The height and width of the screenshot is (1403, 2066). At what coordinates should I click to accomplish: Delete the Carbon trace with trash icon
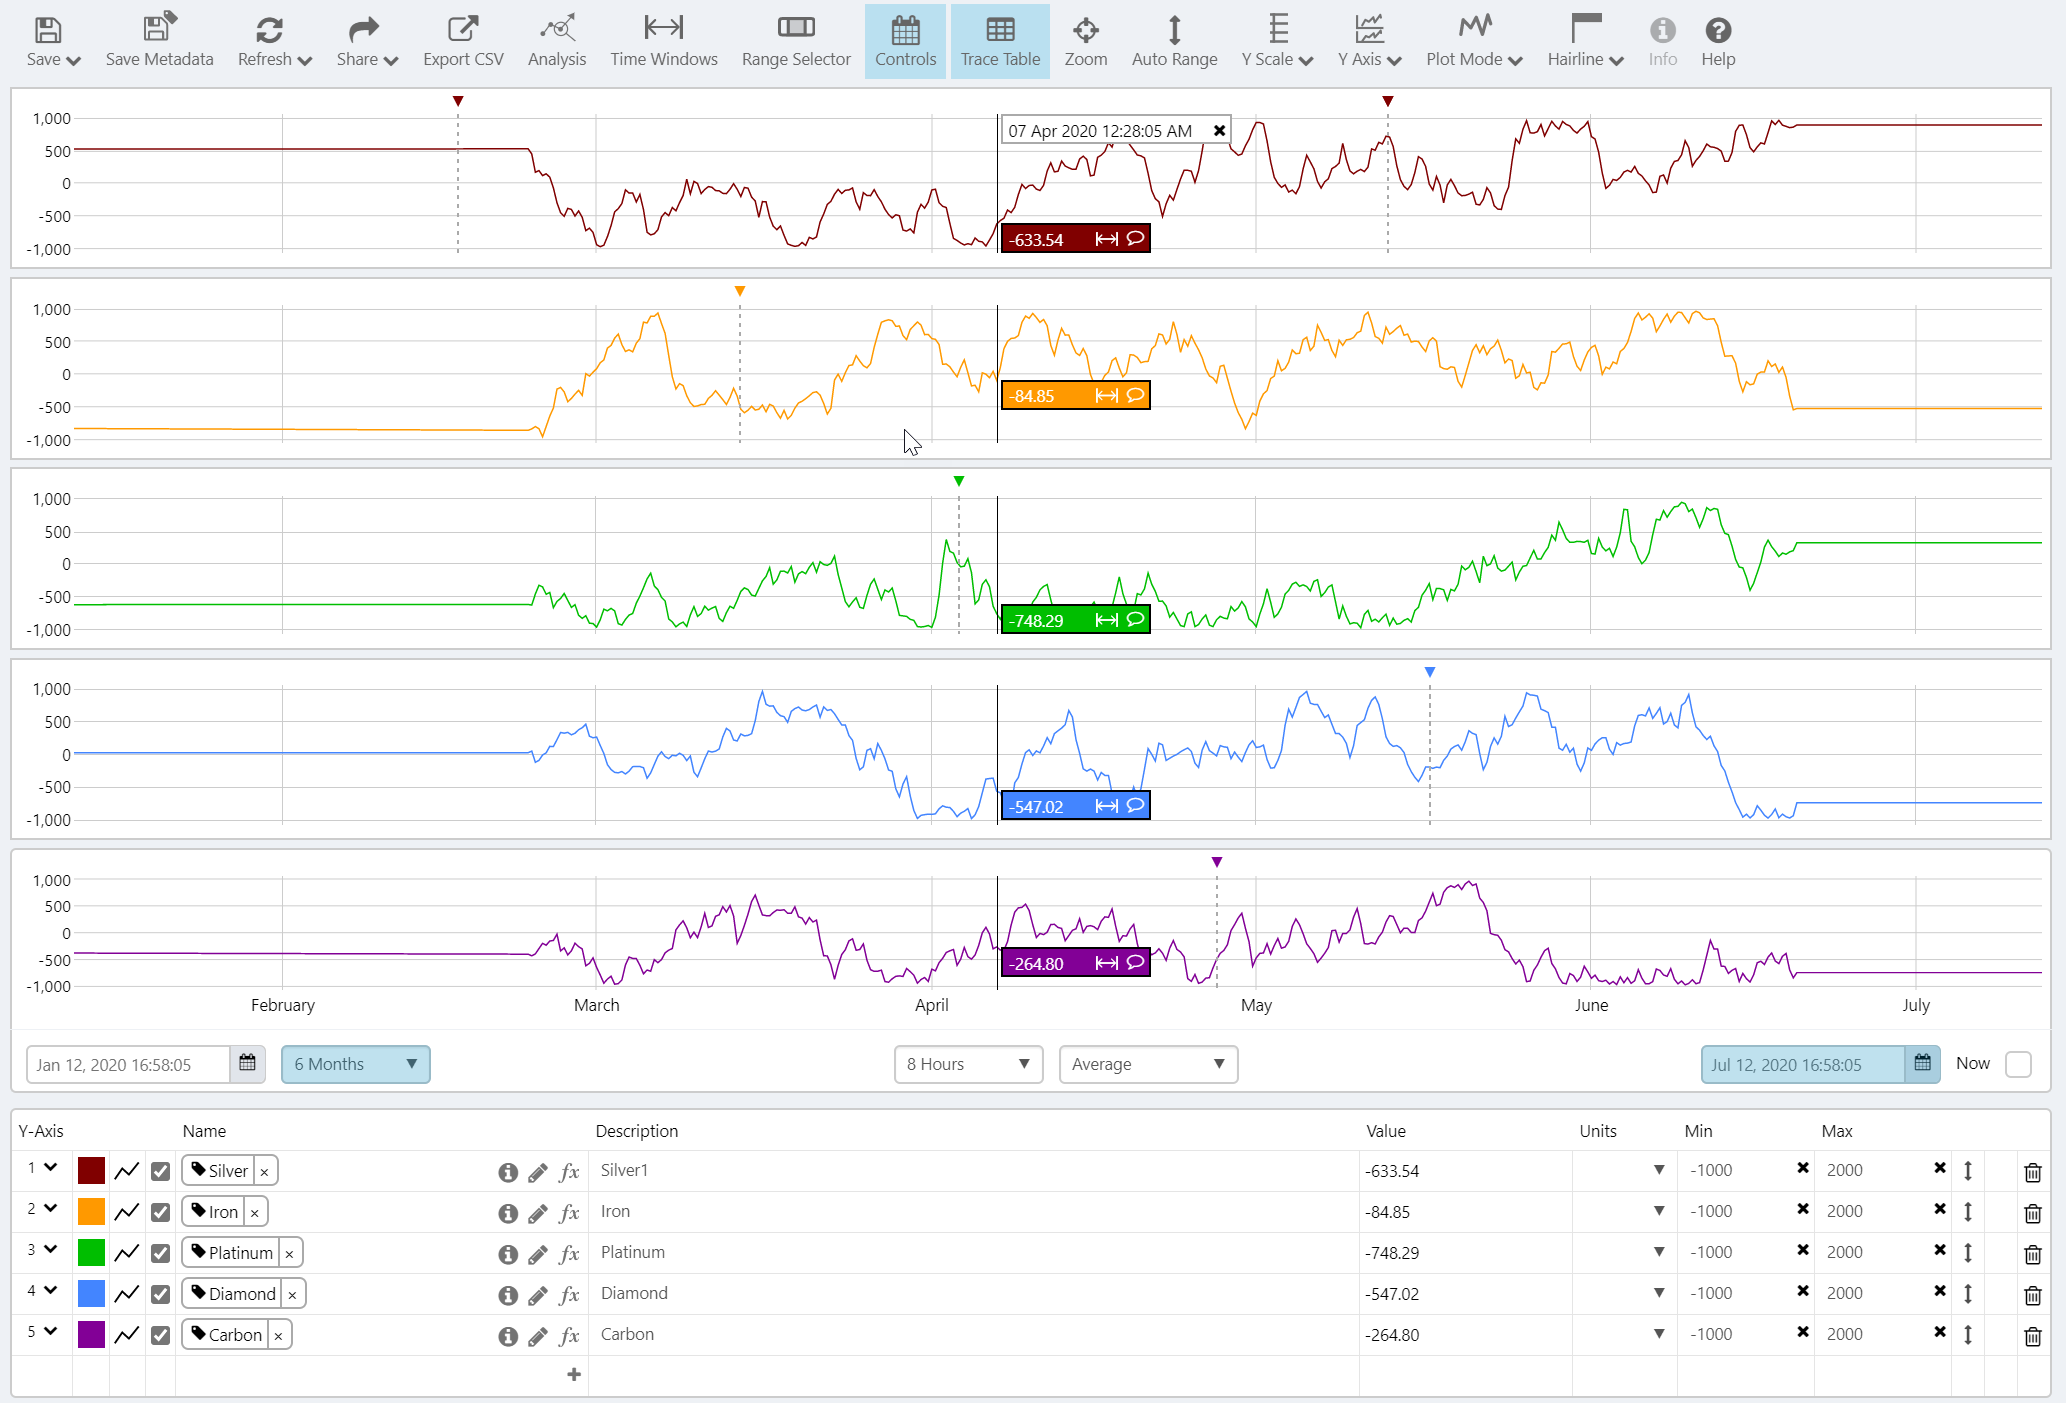click(2032, 1336)
